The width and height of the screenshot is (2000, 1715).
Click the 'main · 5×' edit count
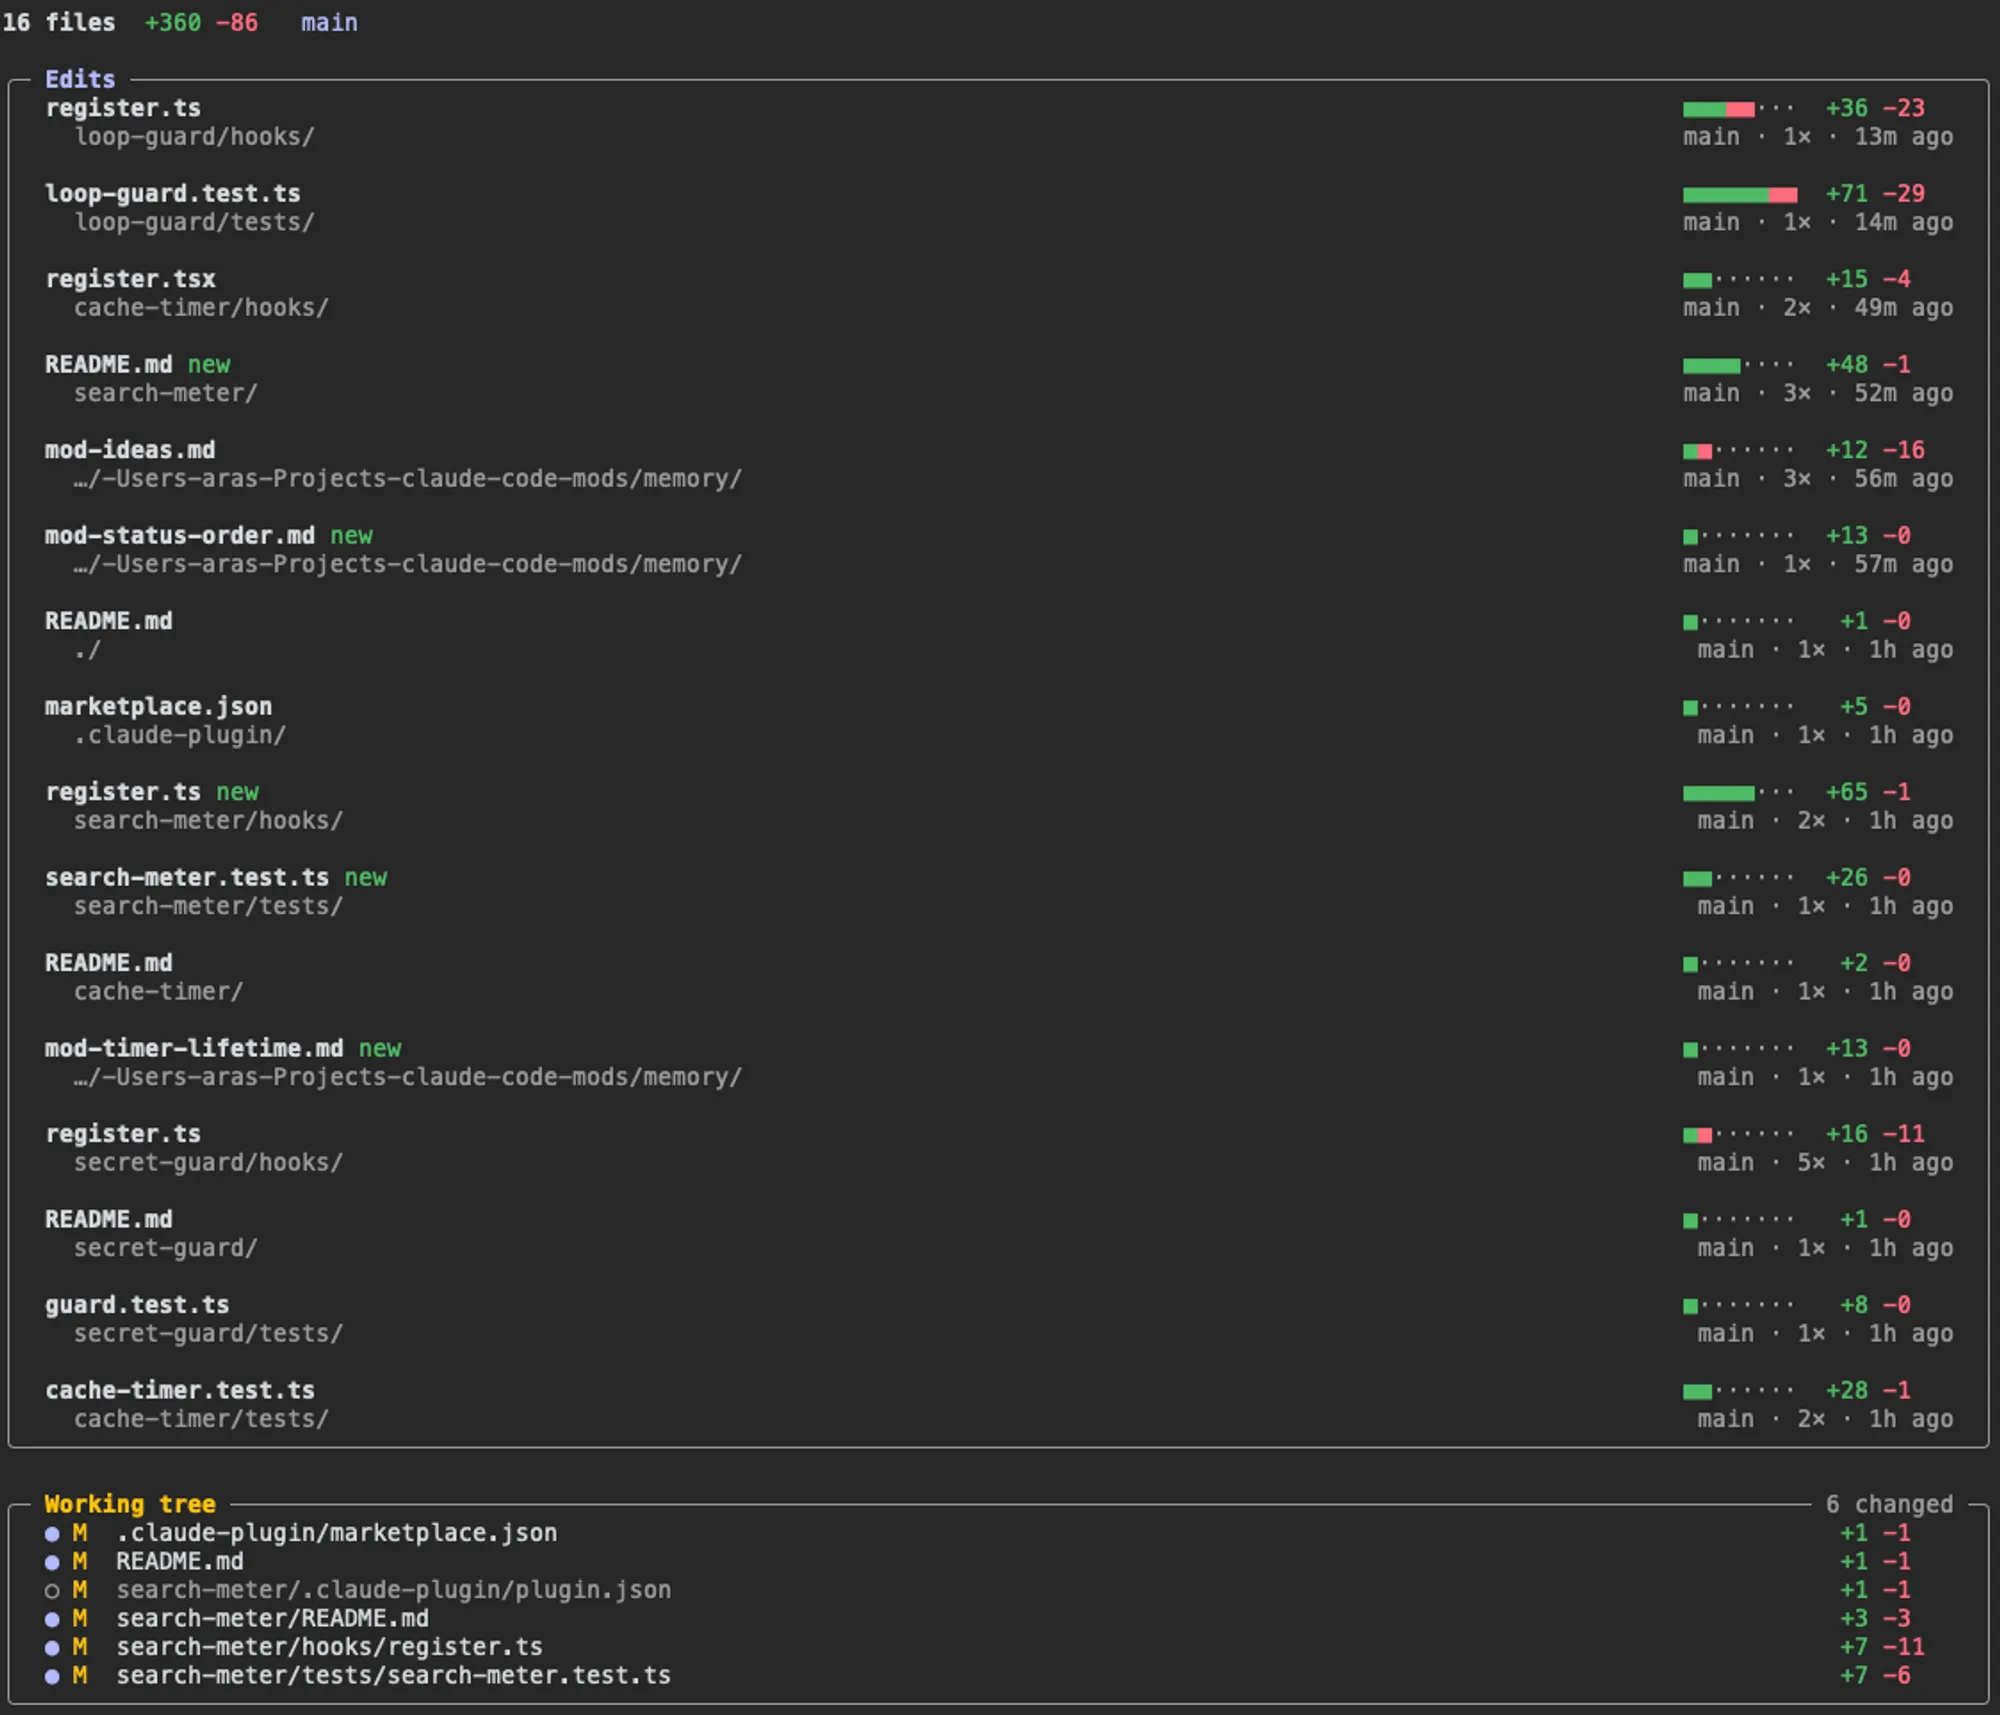1761,1163
